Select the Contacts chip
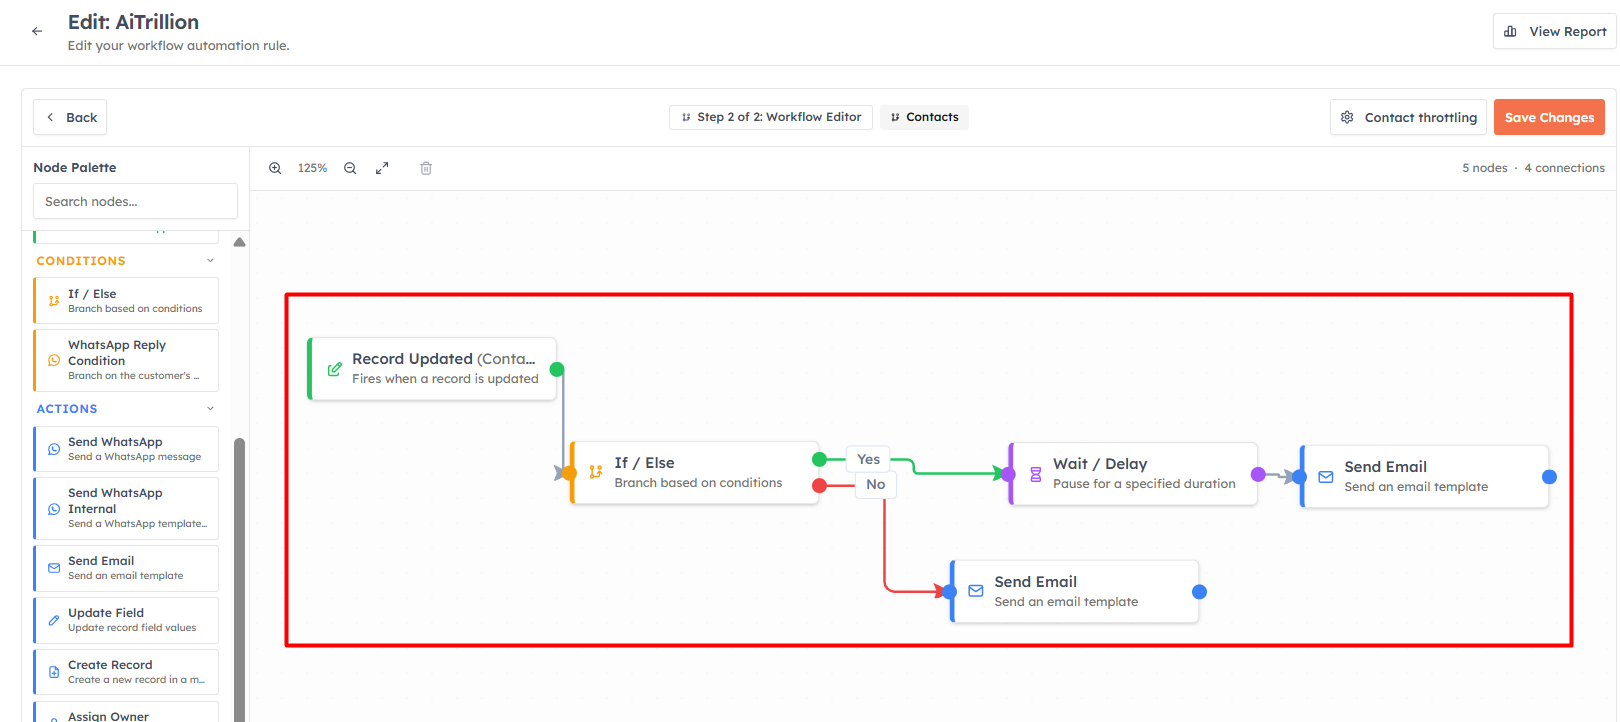 [x=924, y=117]
